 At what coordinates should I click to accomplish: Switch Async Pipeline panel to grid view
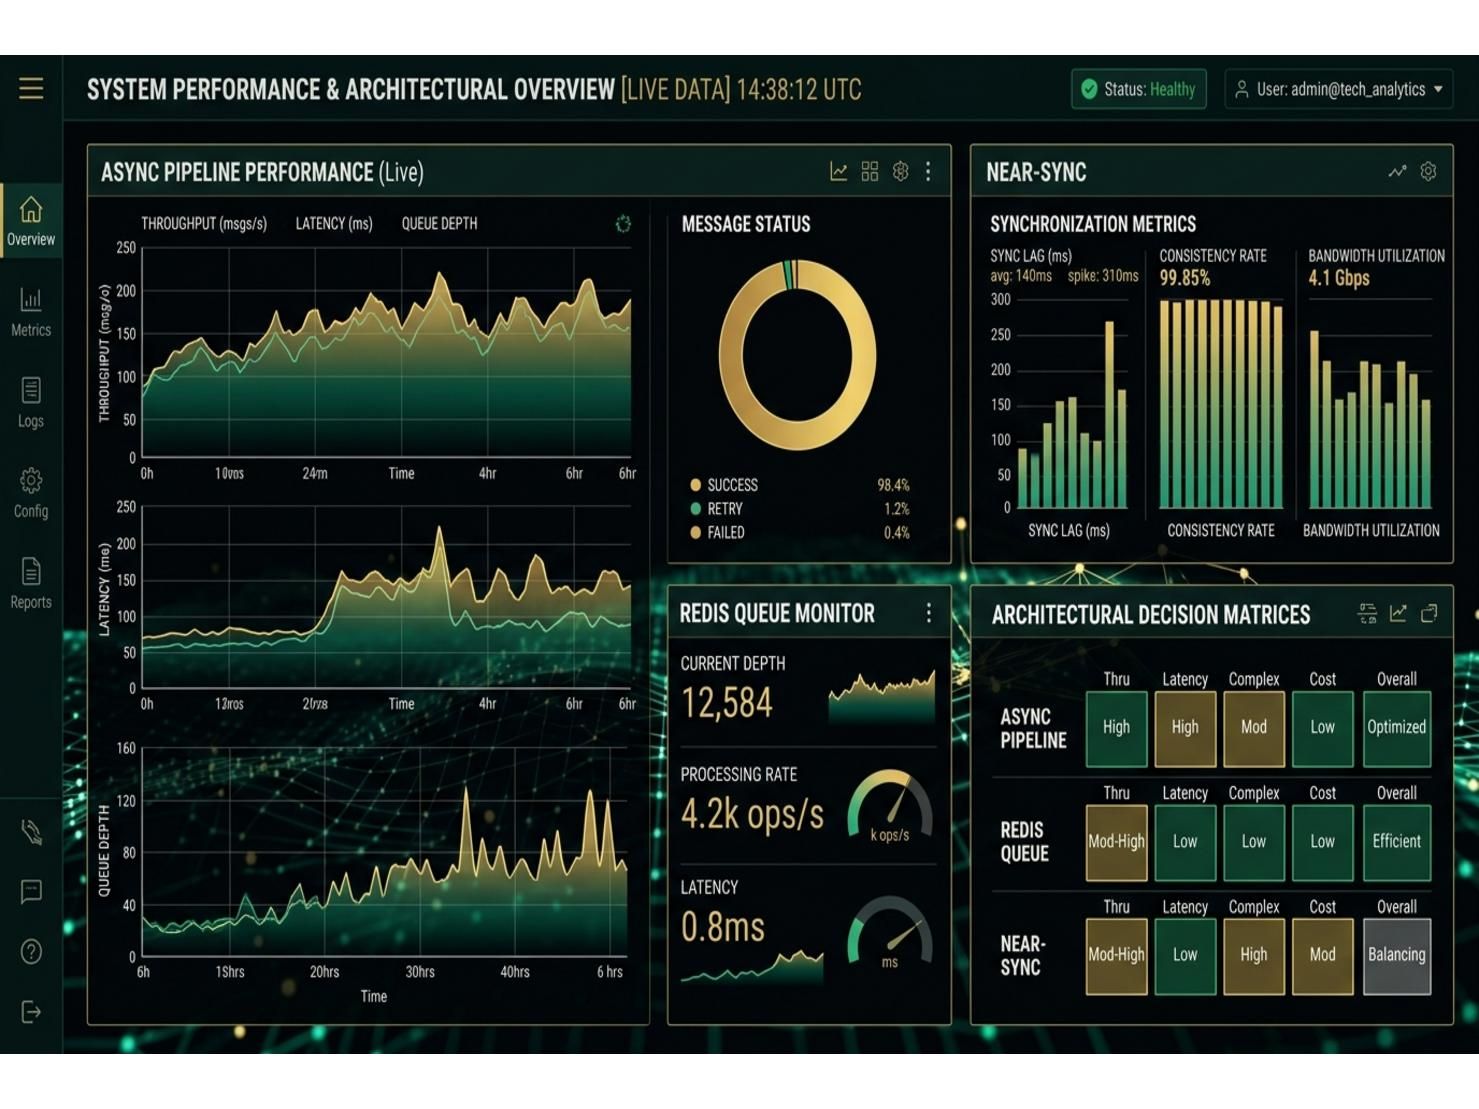[870, 172]
